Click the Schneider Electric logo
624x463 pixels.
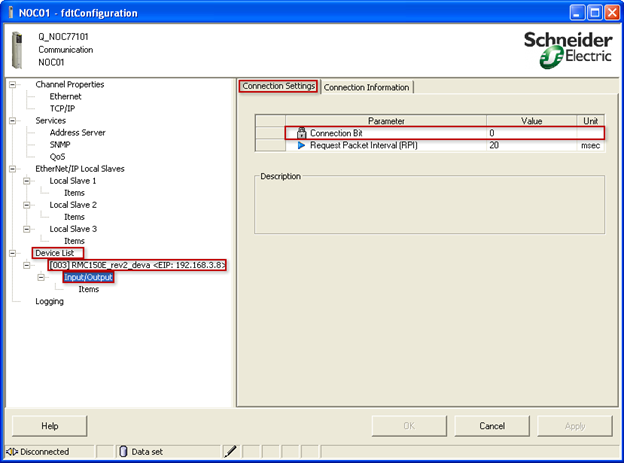(x=568, y=50)
